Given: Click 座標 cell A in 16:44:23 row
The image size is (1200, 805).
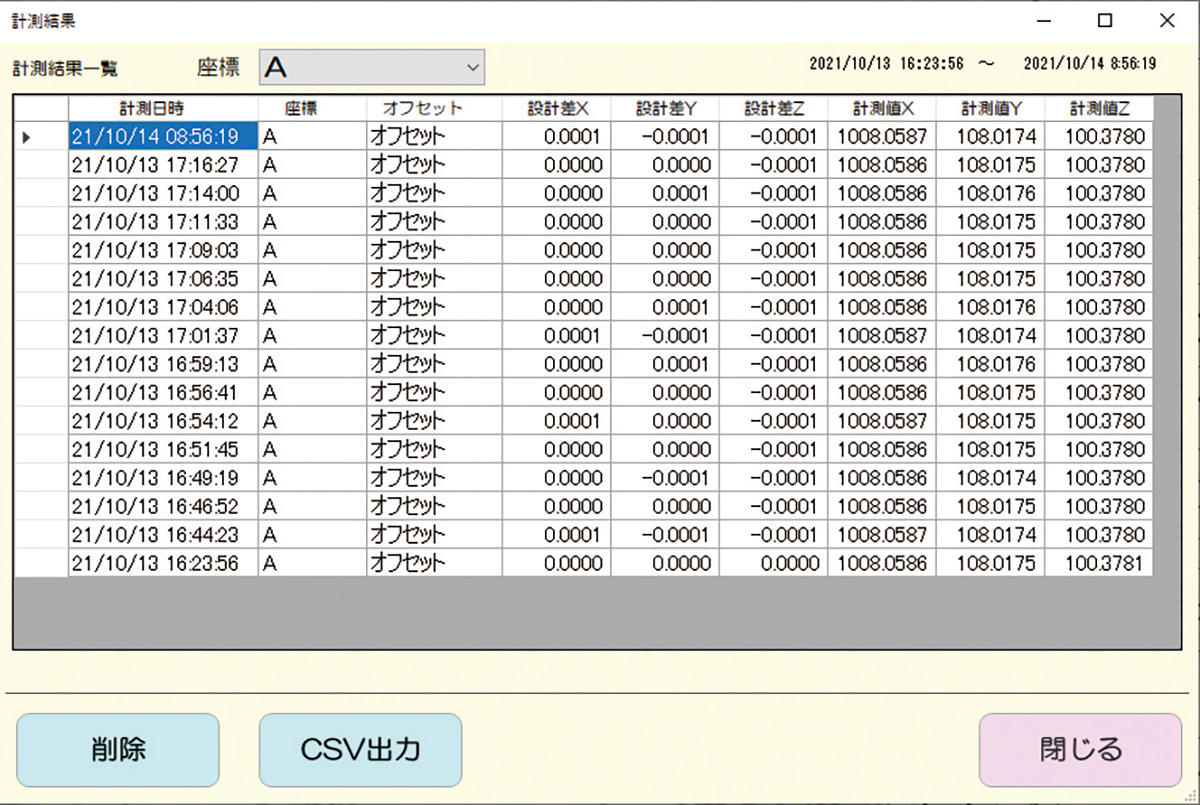Looking at the screenshot, I should point(312,535).
